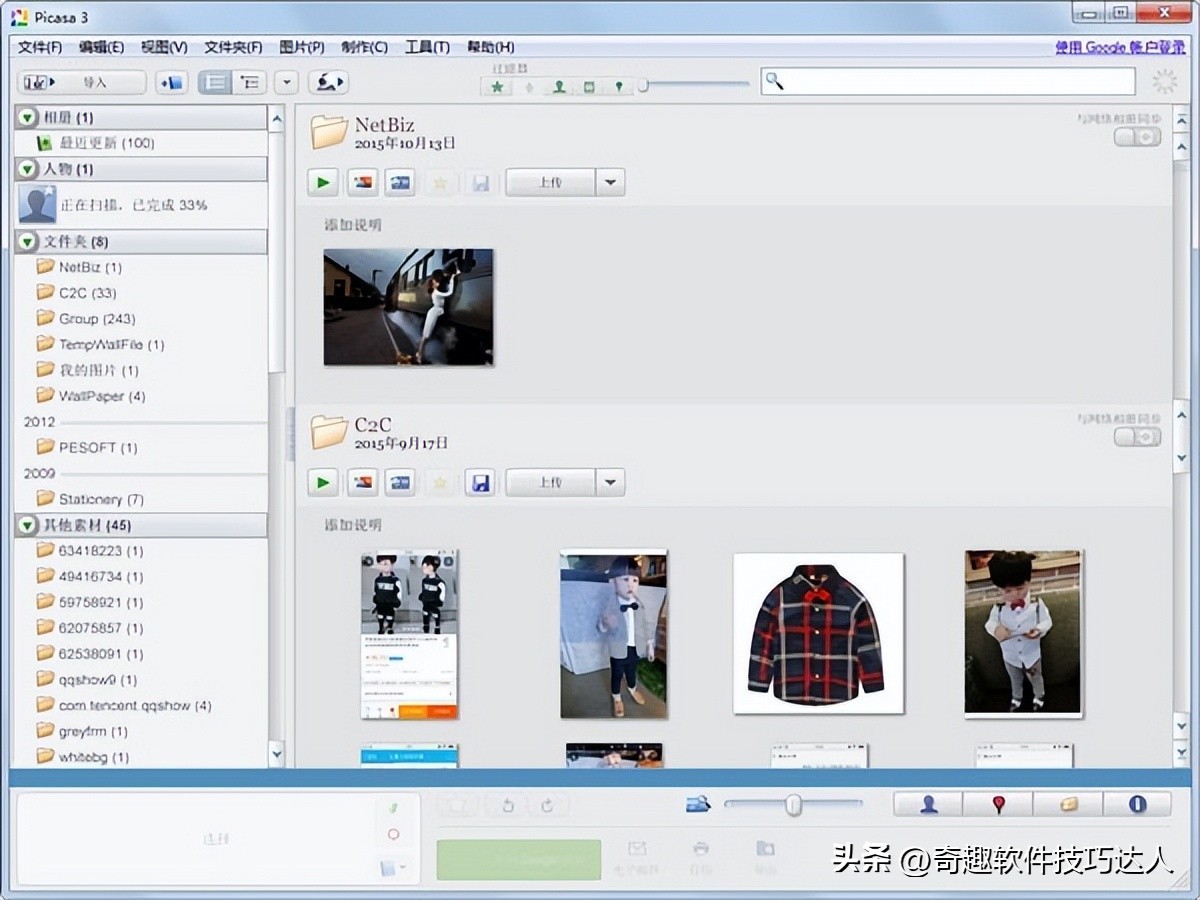Create movie presentation for NetBiz folder
This screenshot has height=900, width=1200.
[x=401, y=183]
